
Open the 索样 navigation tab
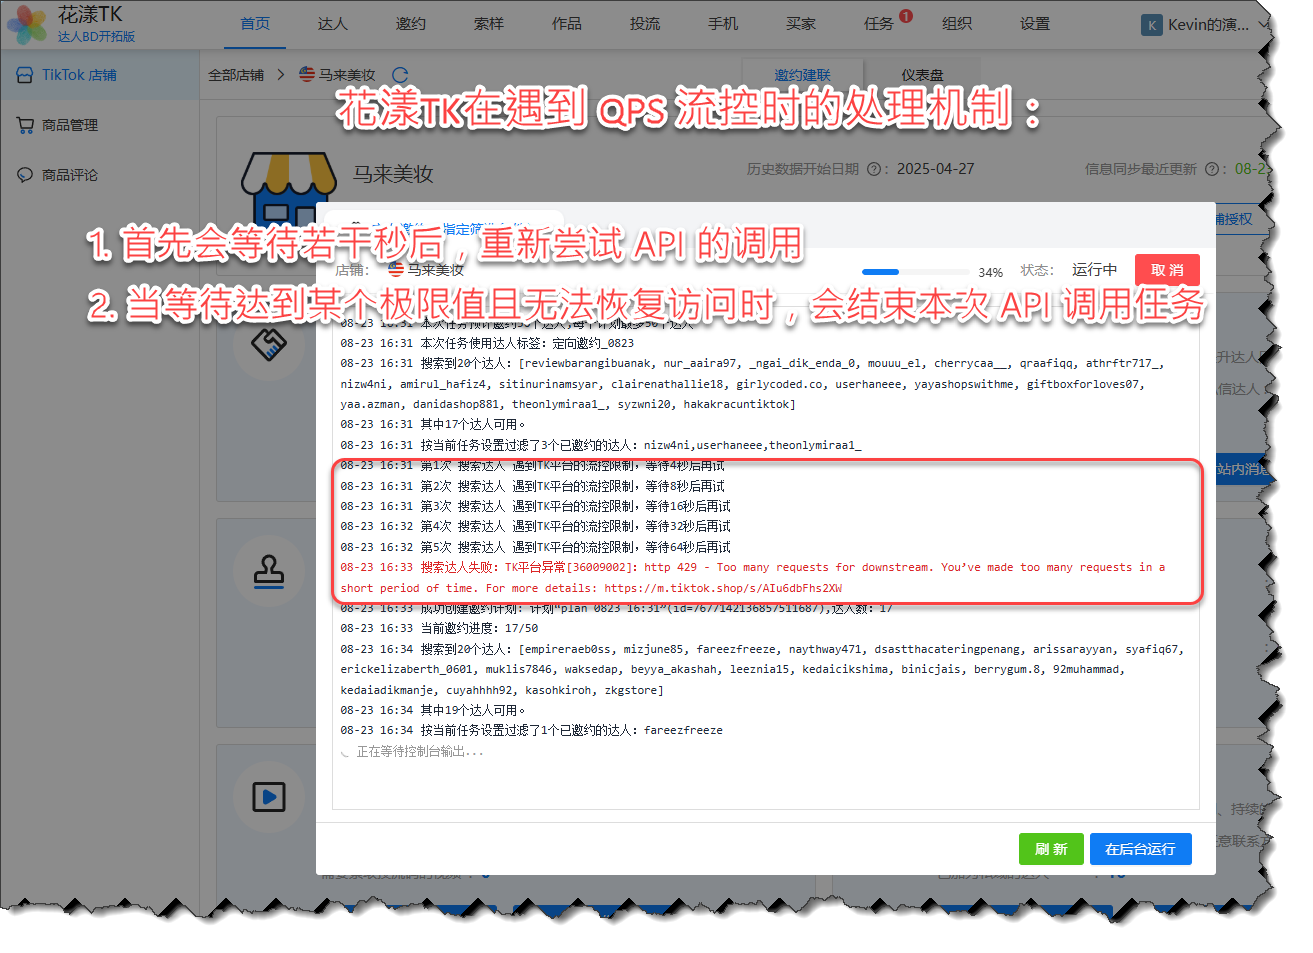tap(488, 24)
